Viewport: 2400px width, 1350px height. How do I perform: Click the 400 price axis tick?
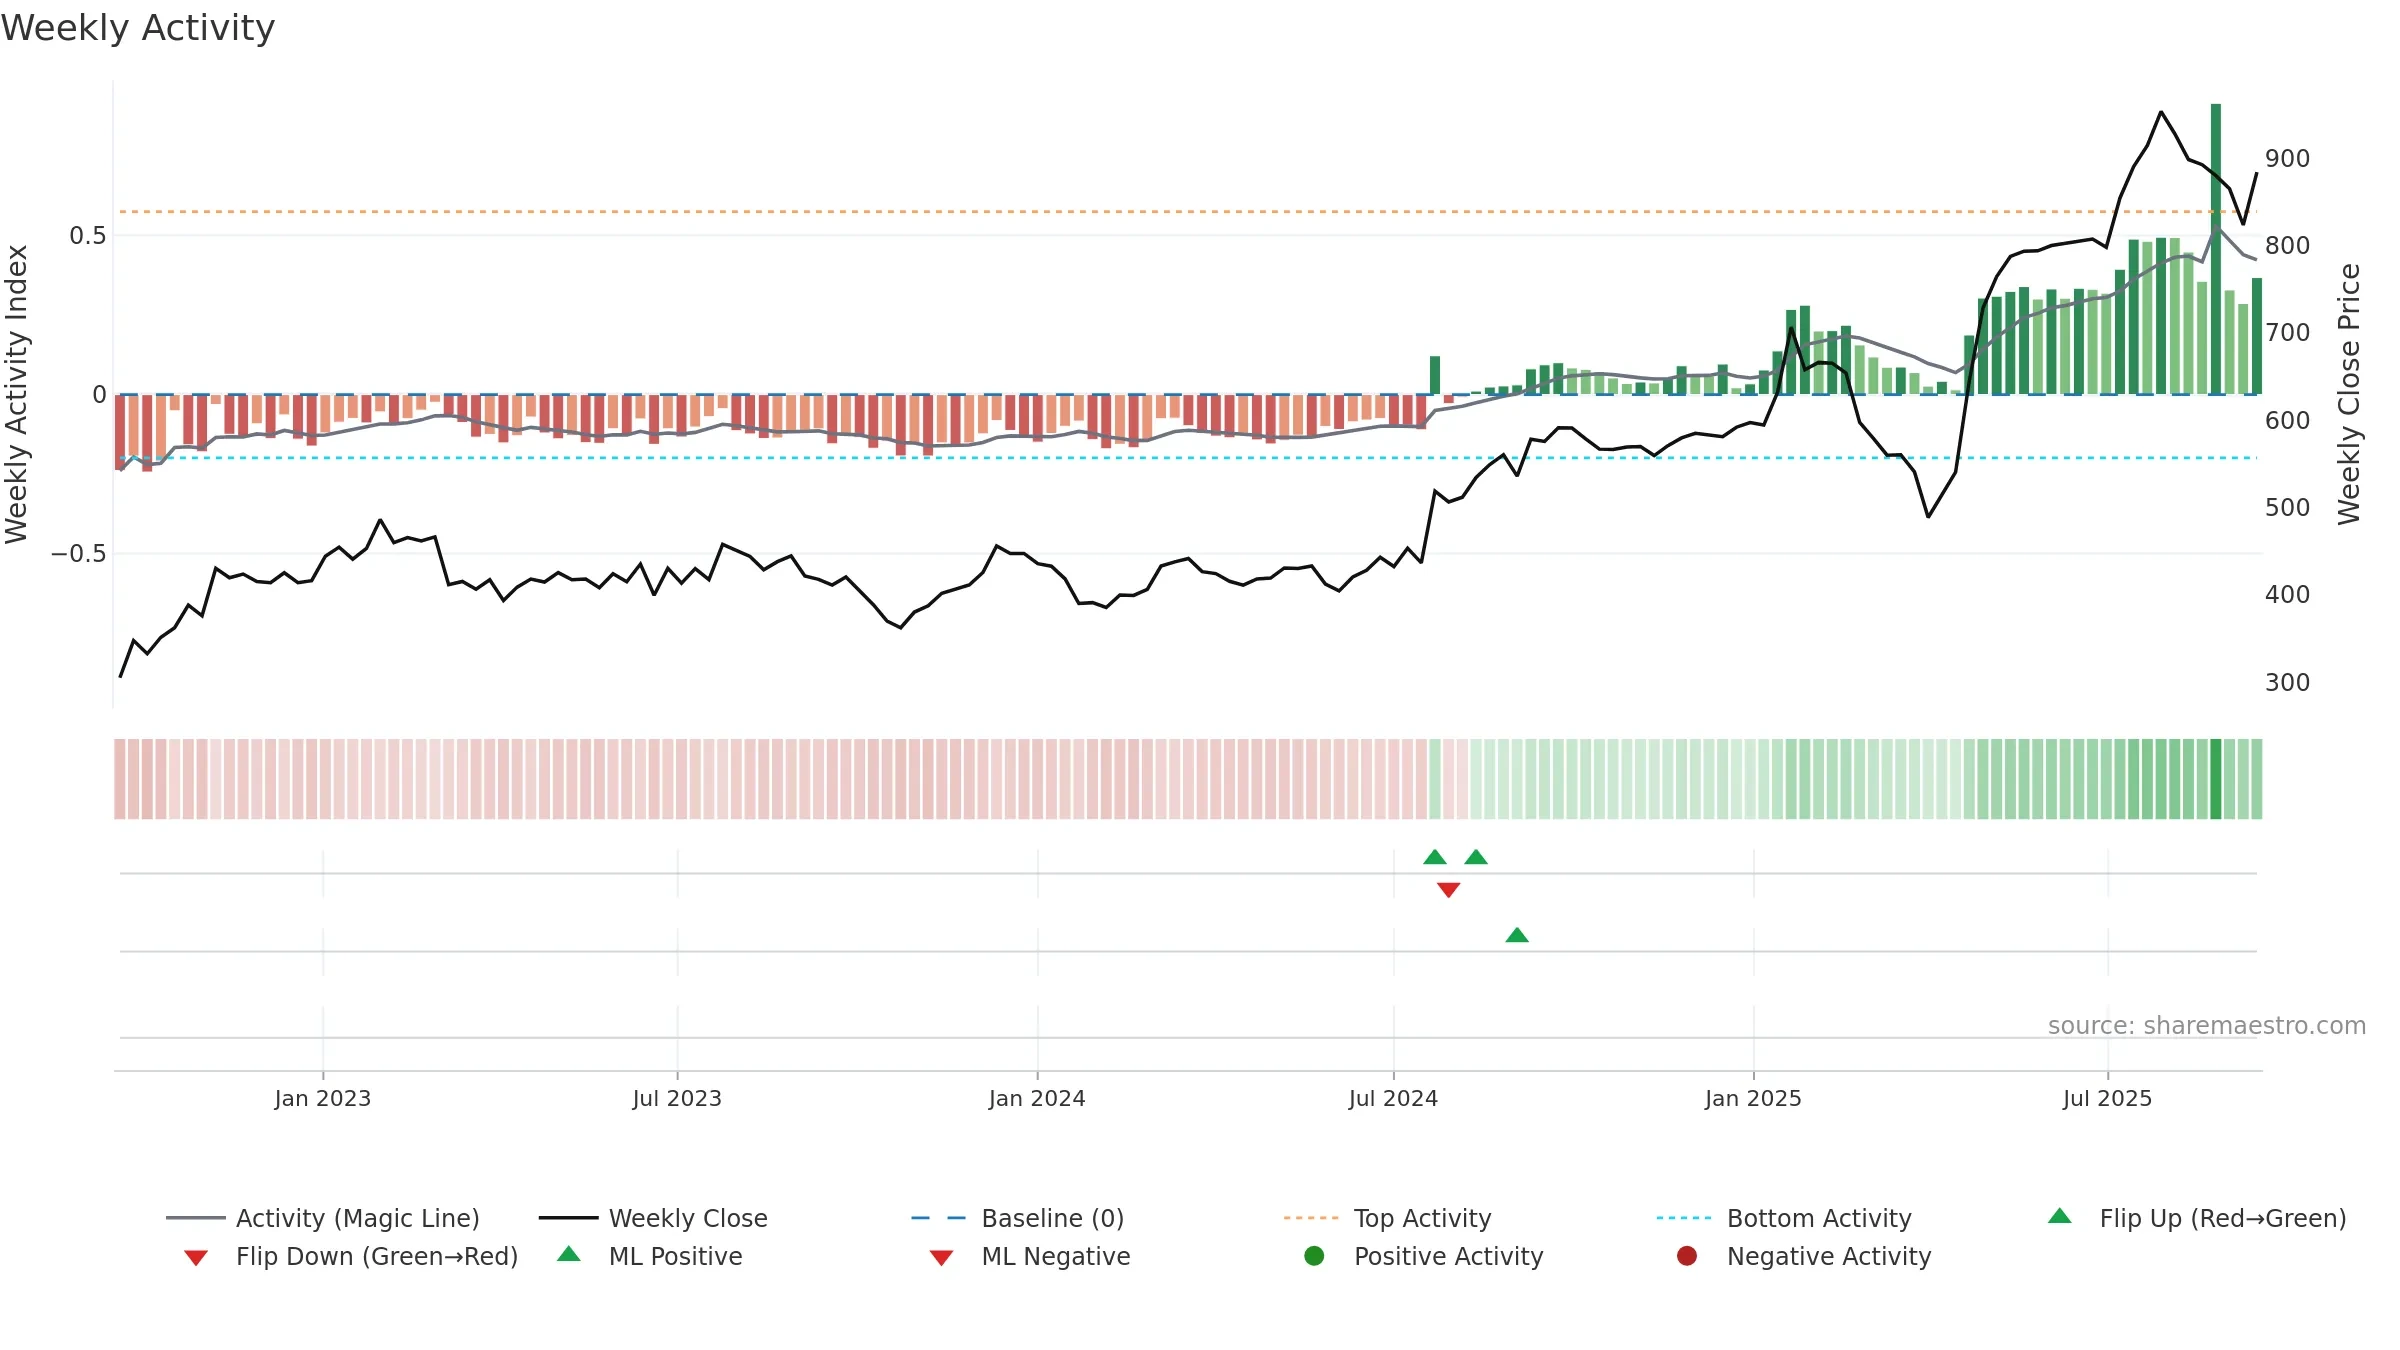point(2287,594)
